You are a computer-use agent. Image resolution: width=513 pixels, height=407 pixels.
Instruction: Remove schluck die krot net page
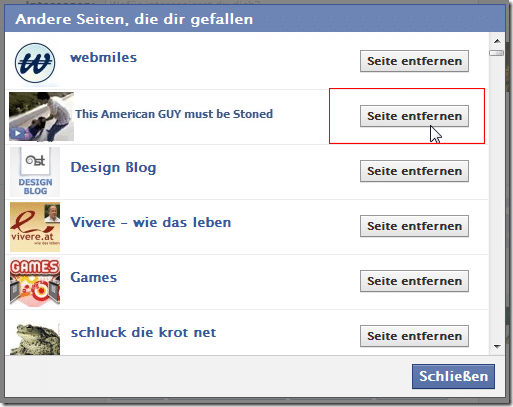click(x=414, y=336)
